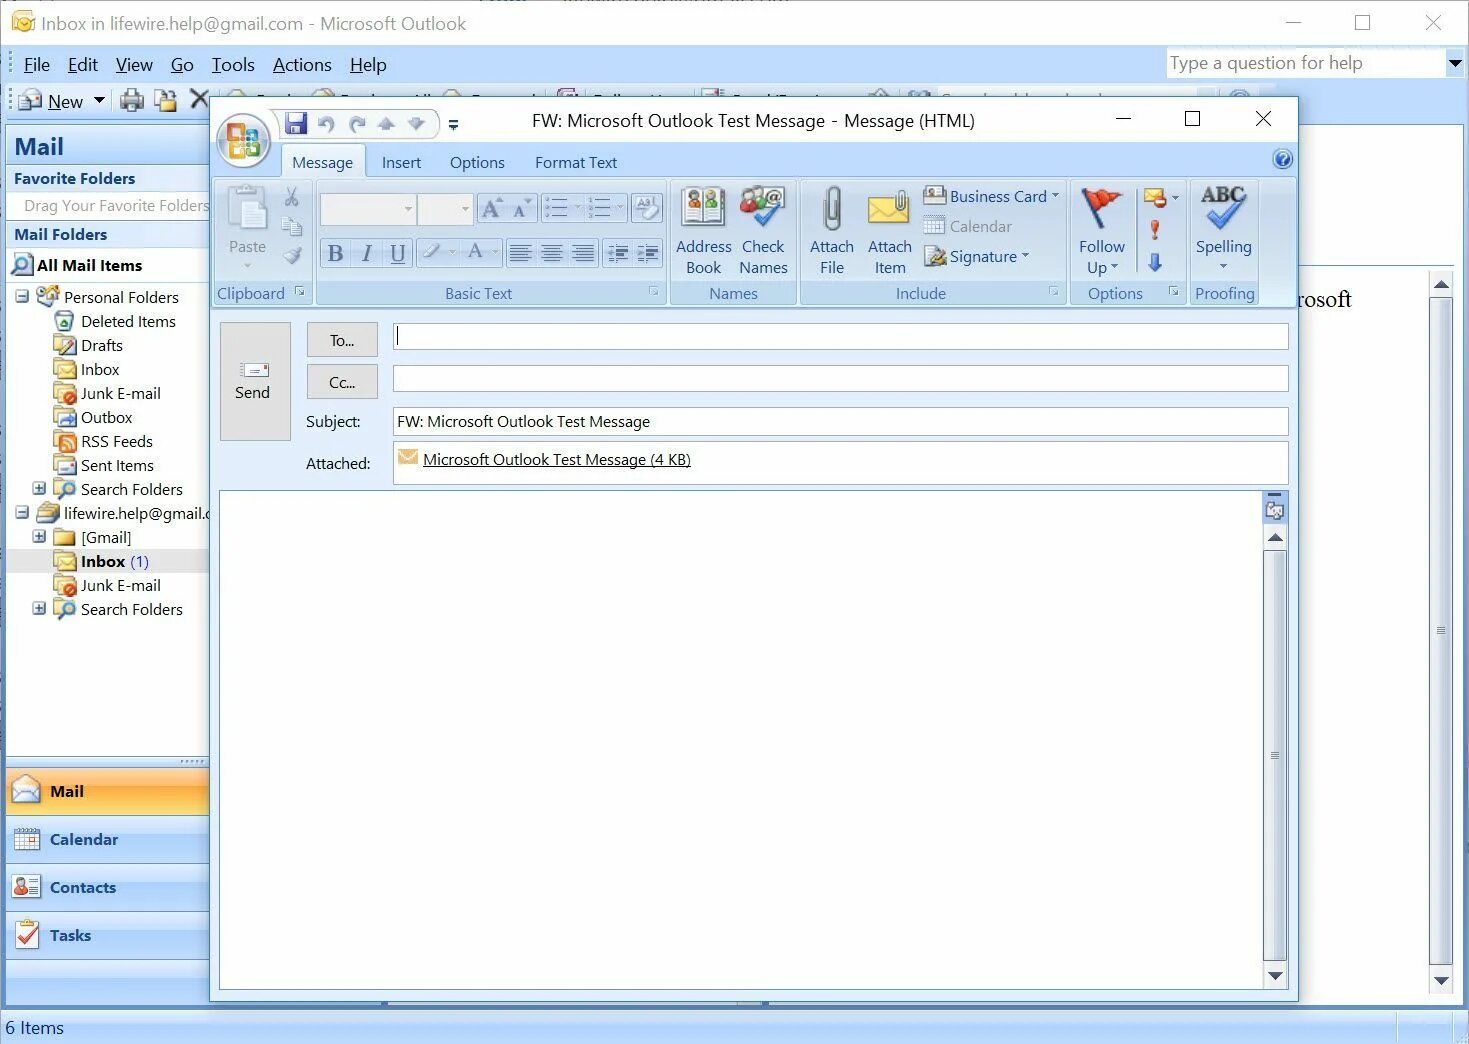Open the font size dropdown
Image resolution: width=1469 pixels, height=1044 pixels.
coord(465,209)
